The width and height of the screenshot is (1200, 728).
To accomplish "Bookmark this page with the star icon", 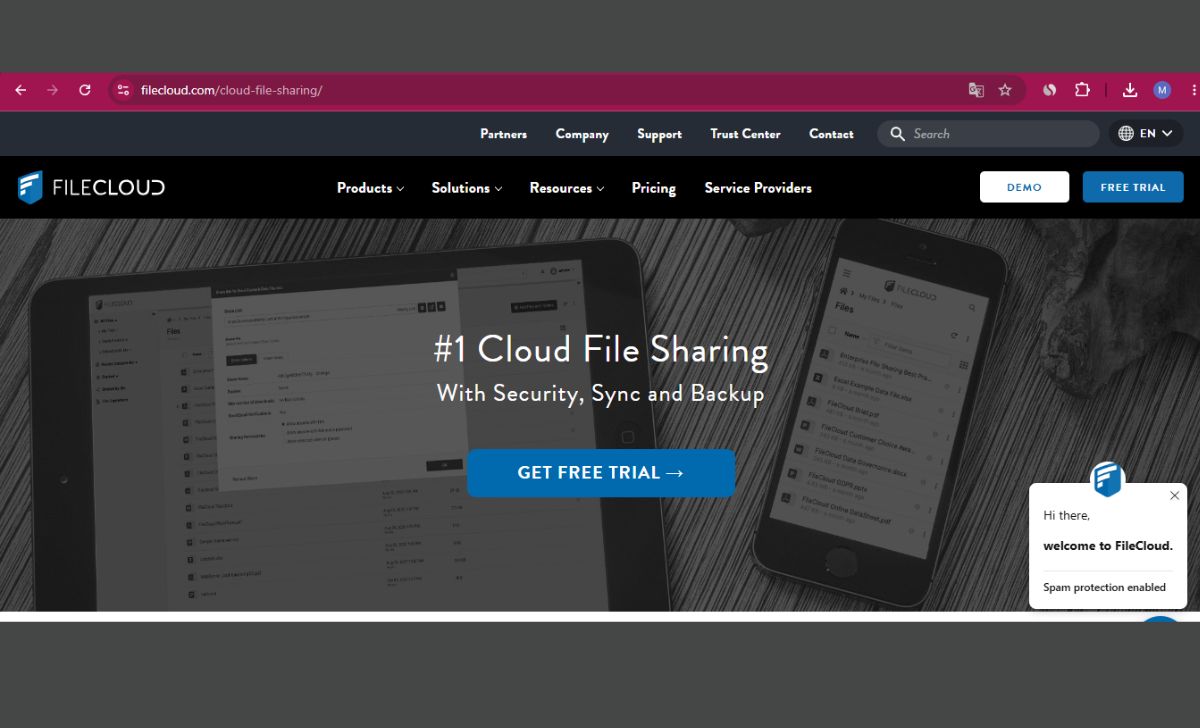I will pos(1005,90).
